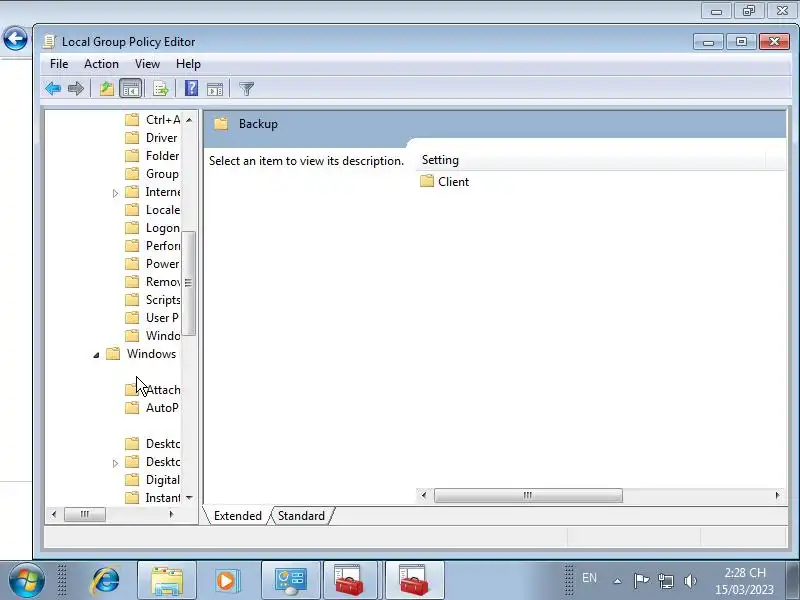The image size is (800, 600).
Task: Select the Logon folder in the tree
Action: [153, 228]
